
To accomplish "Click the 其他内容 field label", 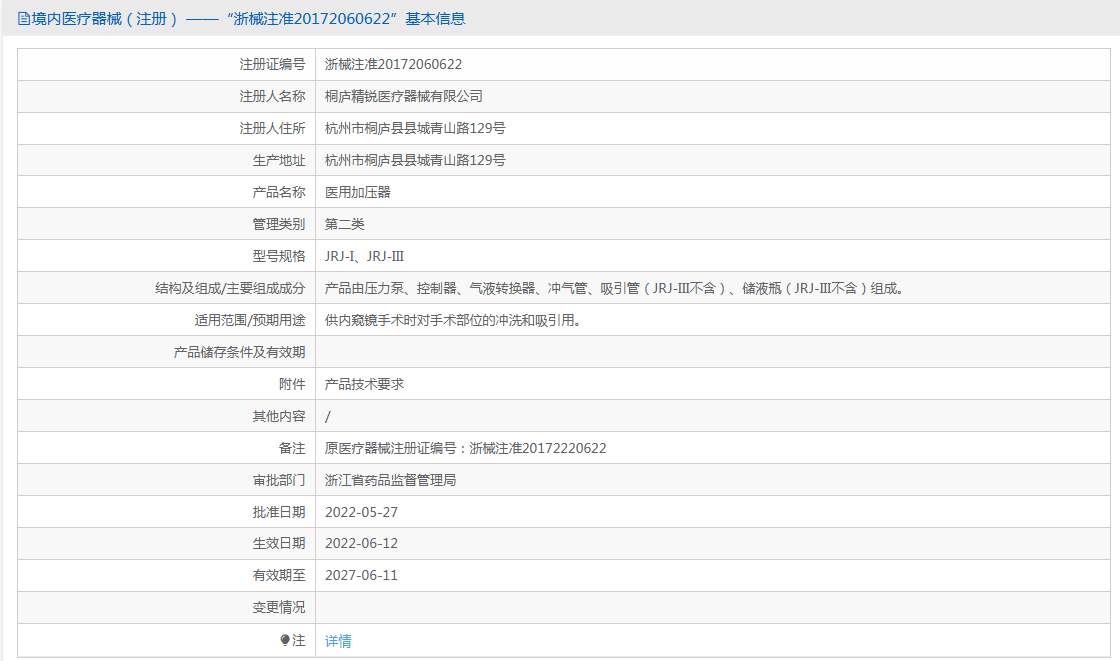I will pyautogui.click(x=279, y=417).
